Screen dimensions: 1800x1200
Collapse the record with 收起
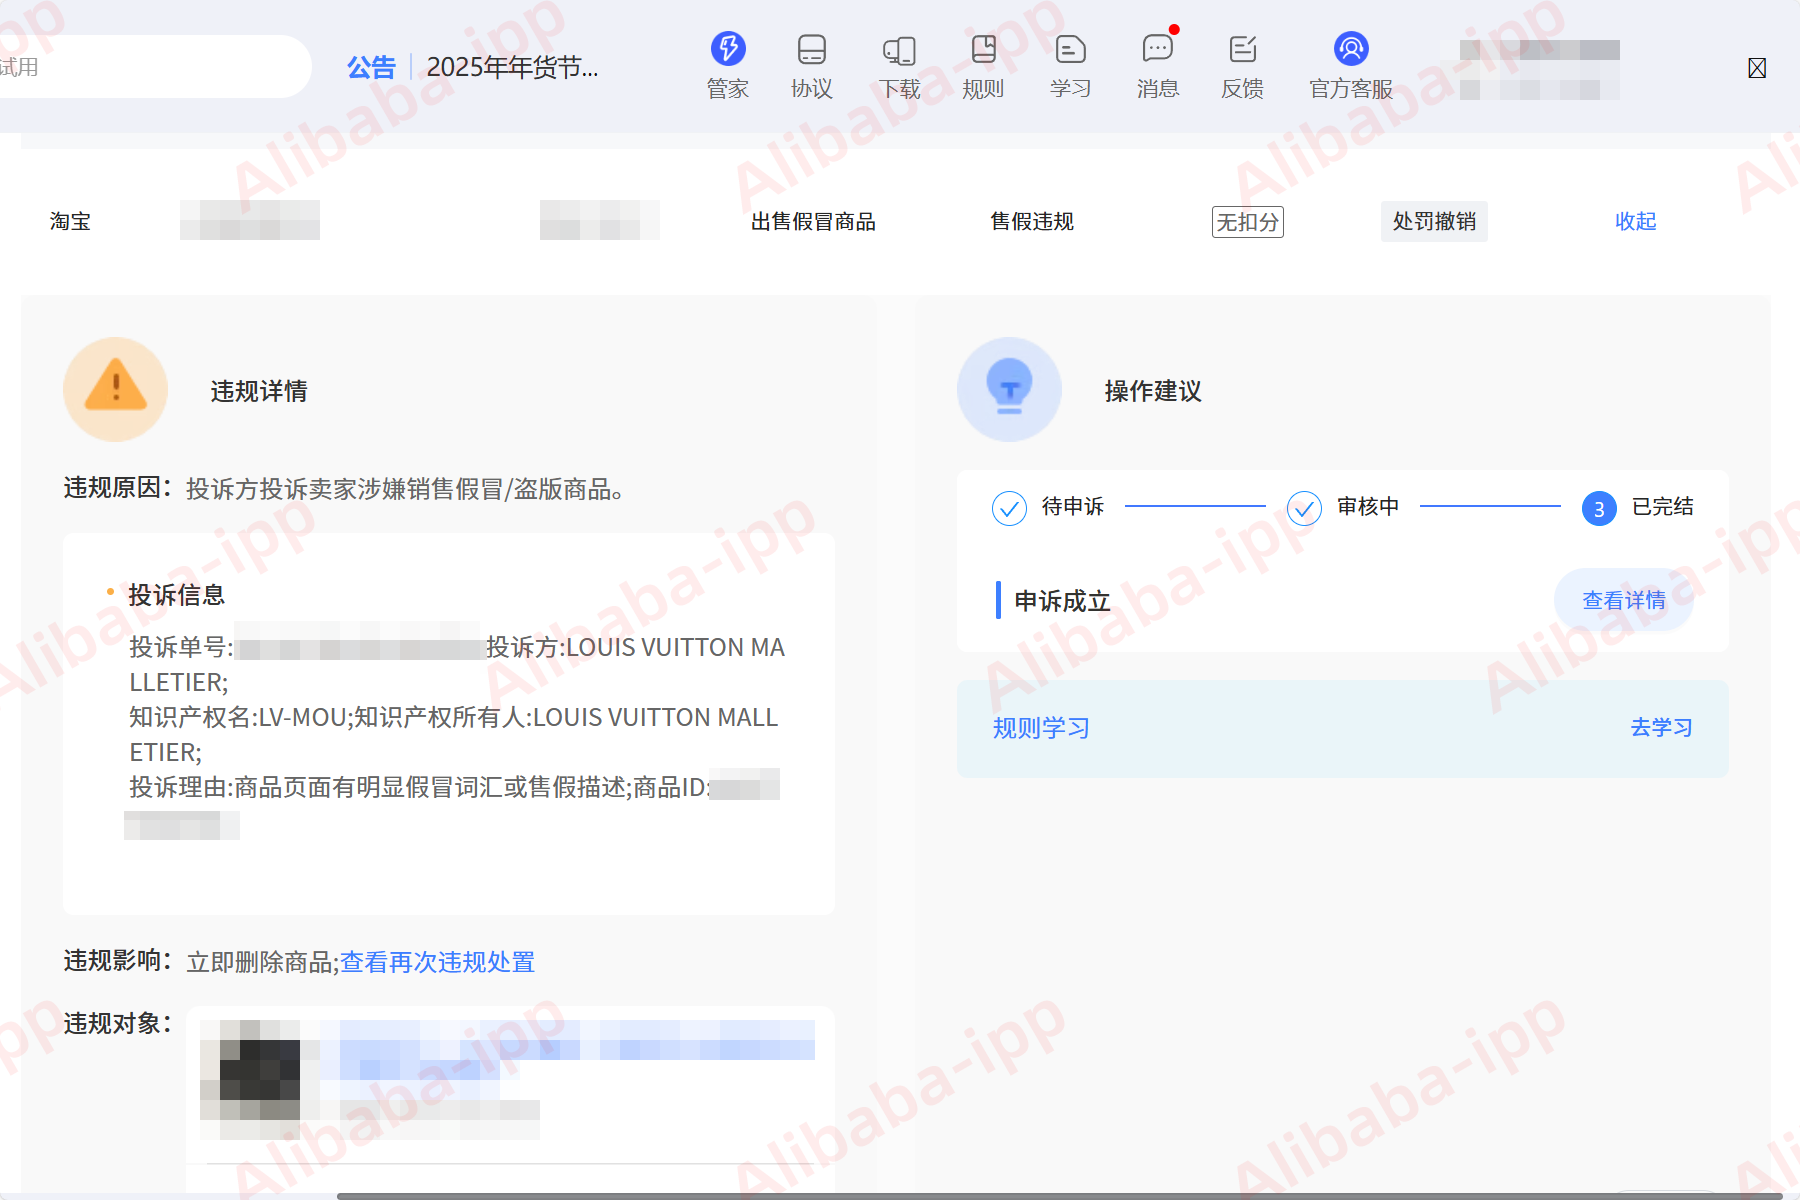[x=1636, y=221]
